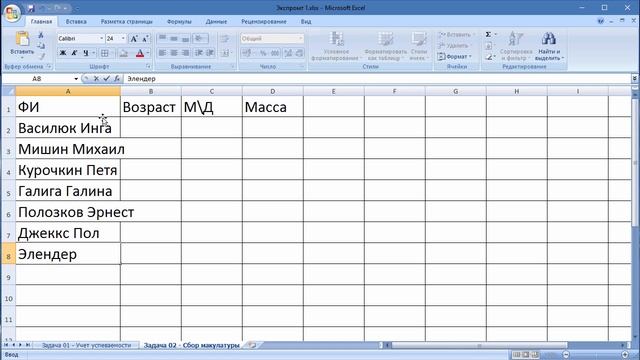The image size is (640, 360).
Task: Open the Calibri font name dropdown
Action: pos(102,38)
